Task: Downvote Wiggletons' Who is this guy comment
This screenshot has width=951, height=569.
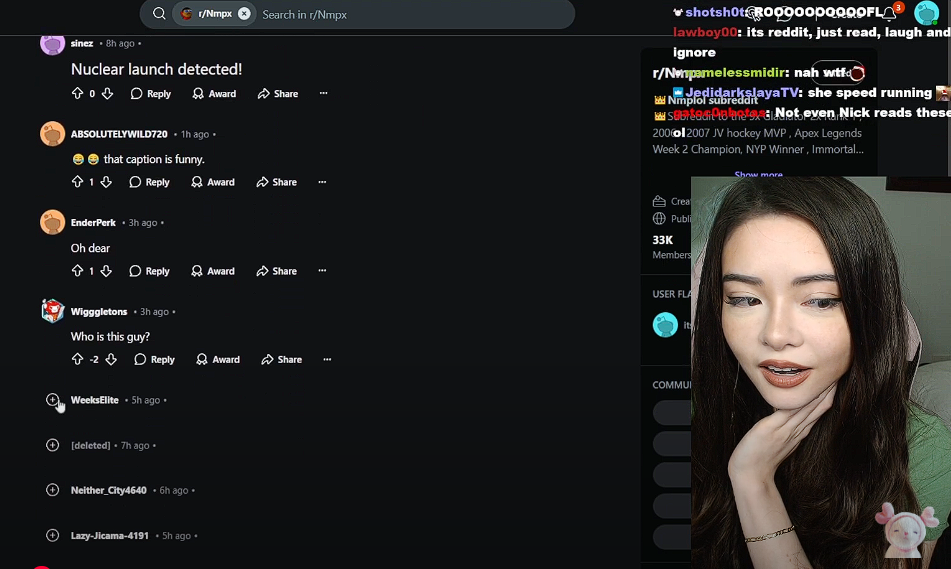Action: click(x=111, y=360)
